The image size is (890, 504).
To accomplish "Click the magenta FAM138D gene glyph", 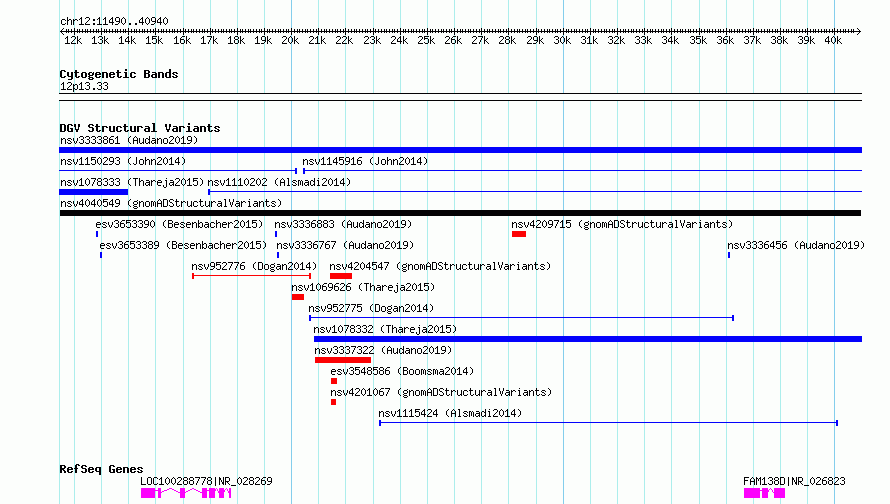I will click(765, 493).
